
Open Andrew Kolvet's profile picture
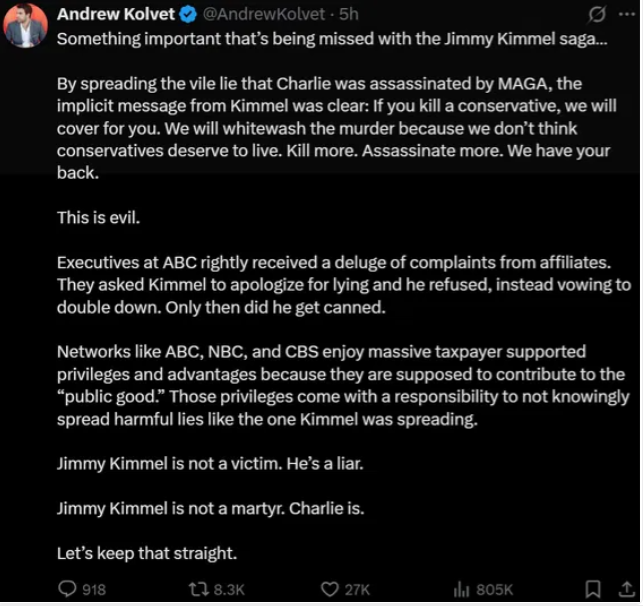(25, 25)
